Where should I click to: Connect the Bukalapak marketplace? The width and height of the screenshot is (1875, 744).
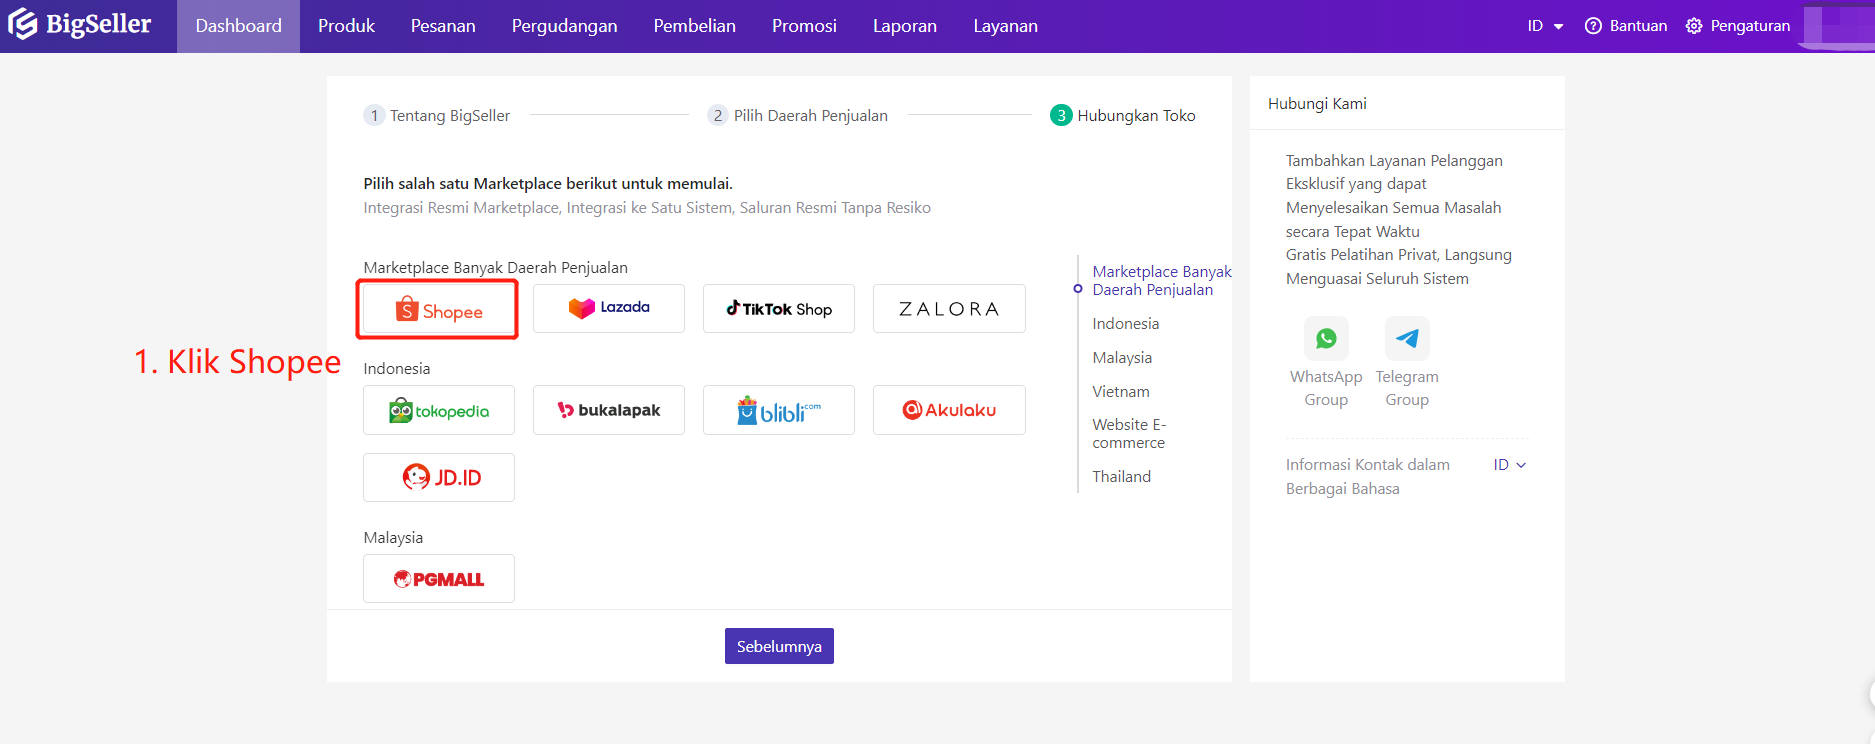tap(609, 410)
